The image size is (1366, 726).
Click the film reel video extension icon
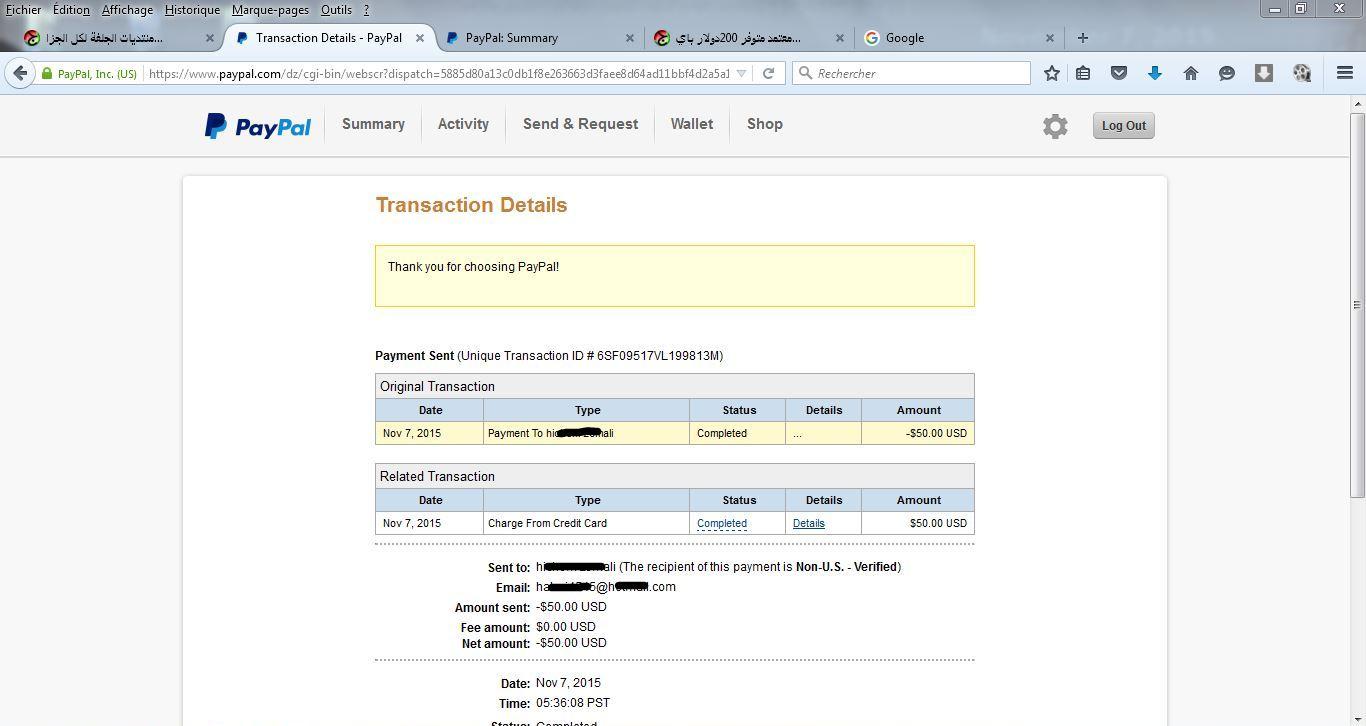coord(1301,73)
